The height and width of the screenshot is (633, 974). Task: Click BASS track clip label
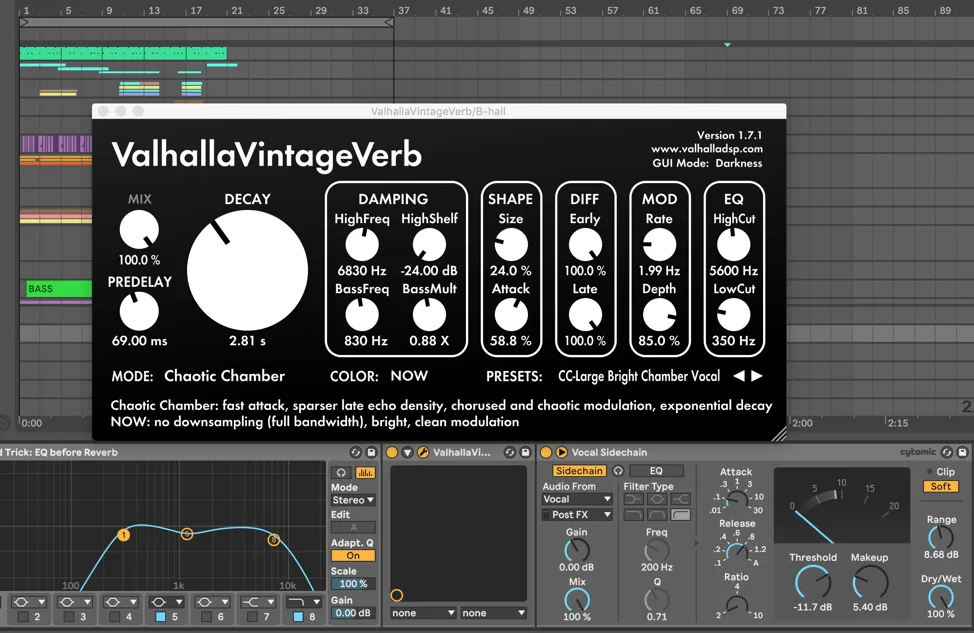[40, 289]
